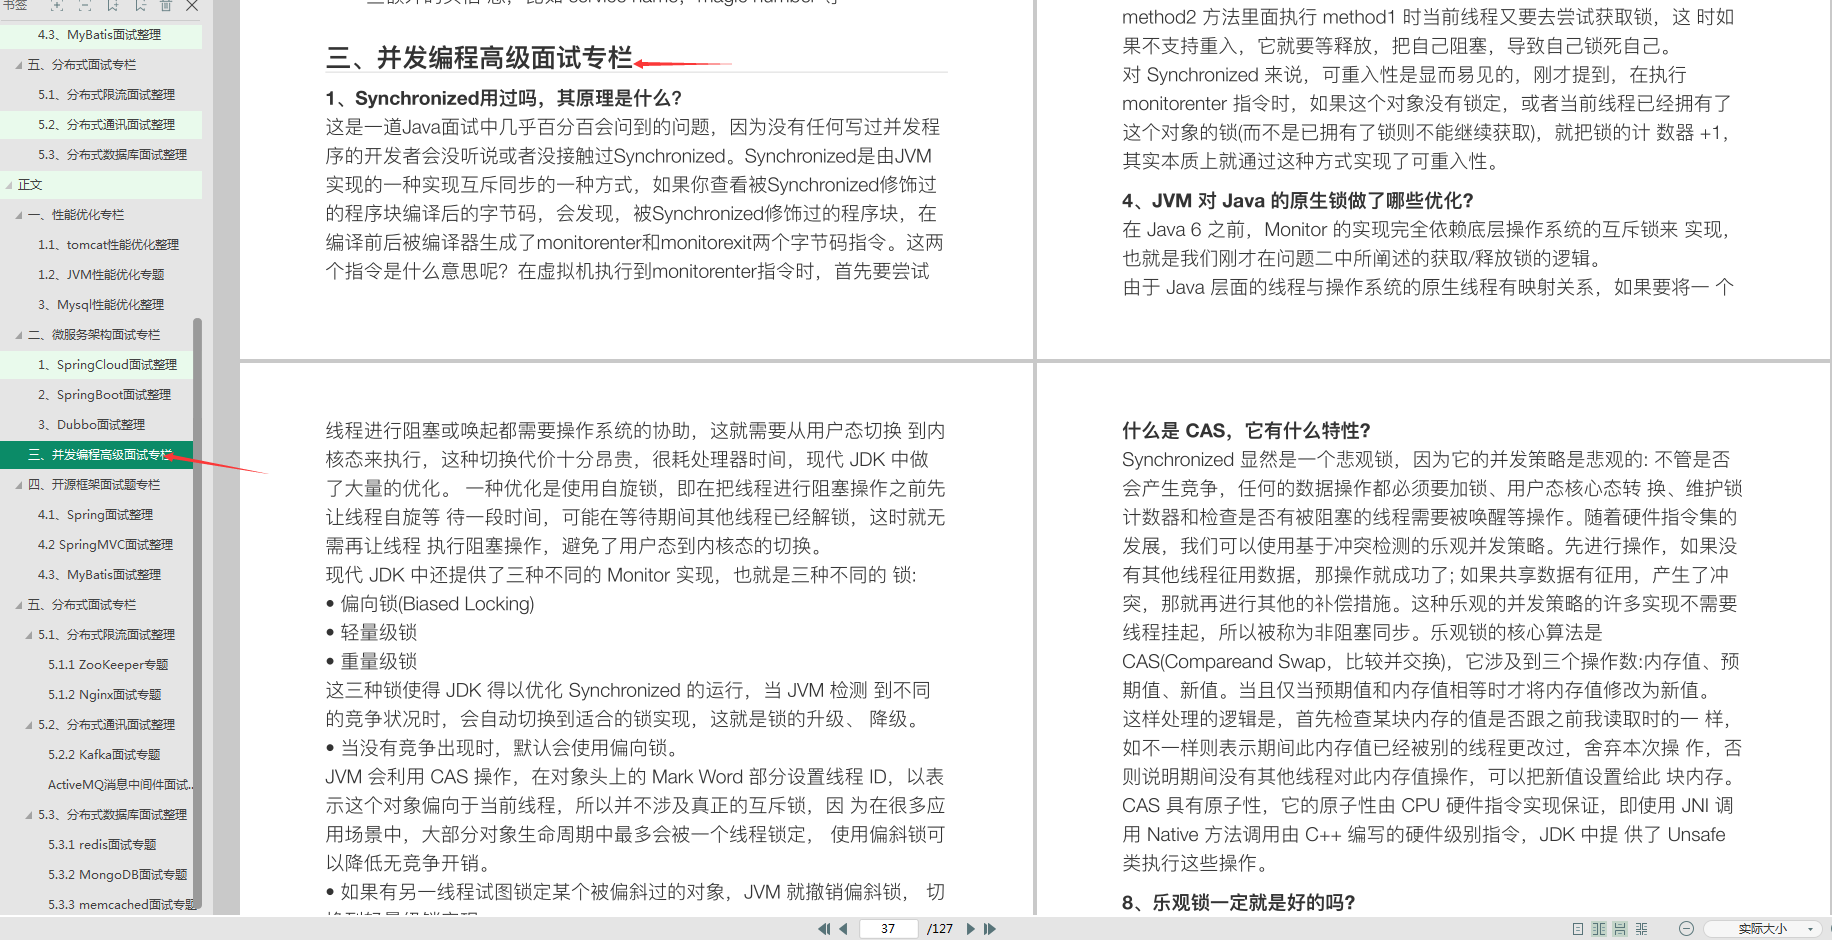Viewport: 1832px width, 940px height.
Task: Open bookmark 4.2 SpringMVC面试整理
Action: click(105, 545)
